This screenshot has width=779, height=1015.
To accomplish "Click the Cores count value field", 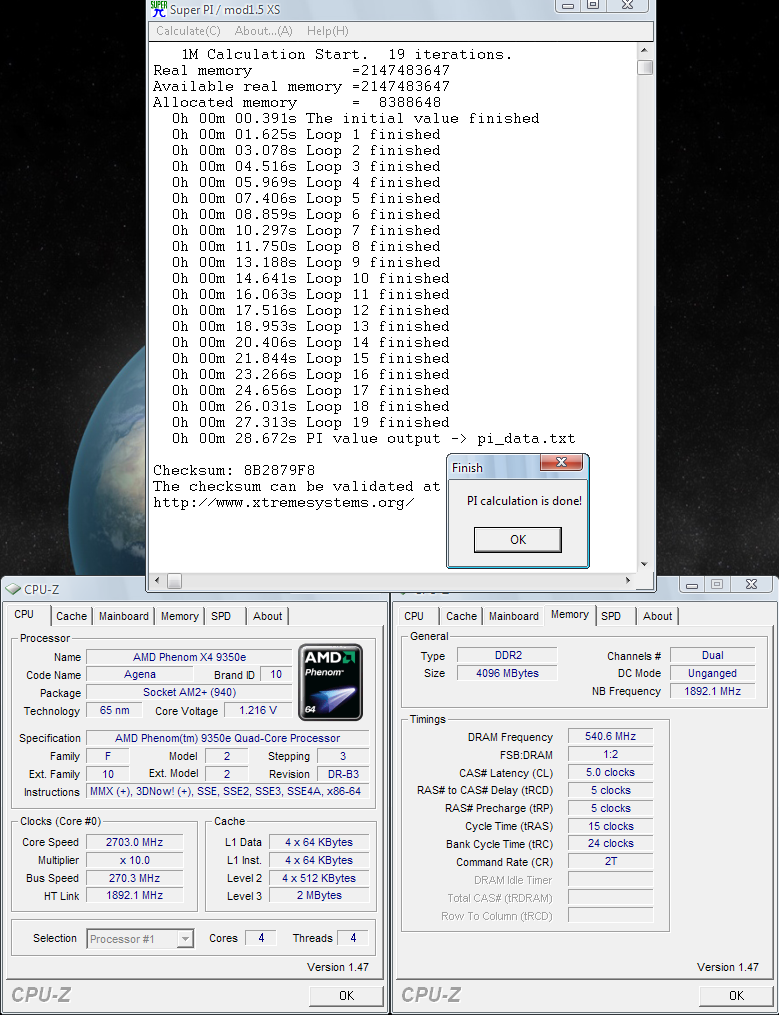I will (261, 938).
